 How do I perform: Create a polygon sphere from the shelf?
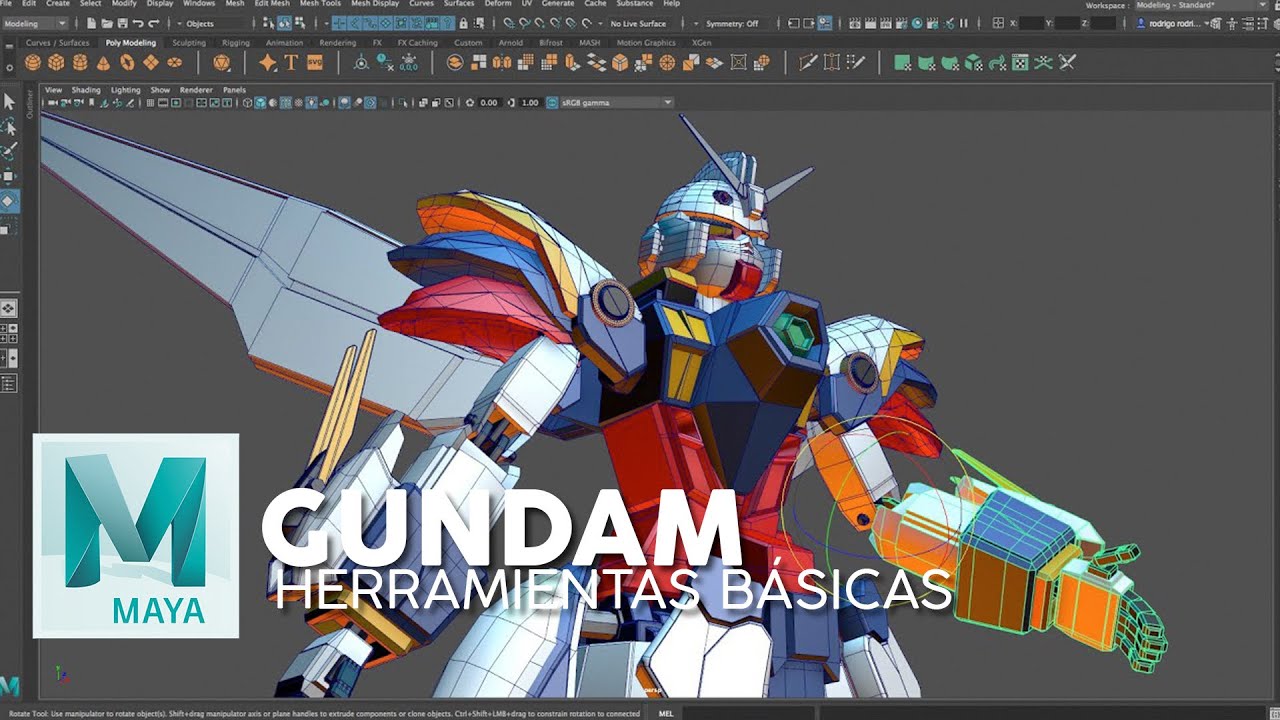pyautogui.click(x=33, y=63)
